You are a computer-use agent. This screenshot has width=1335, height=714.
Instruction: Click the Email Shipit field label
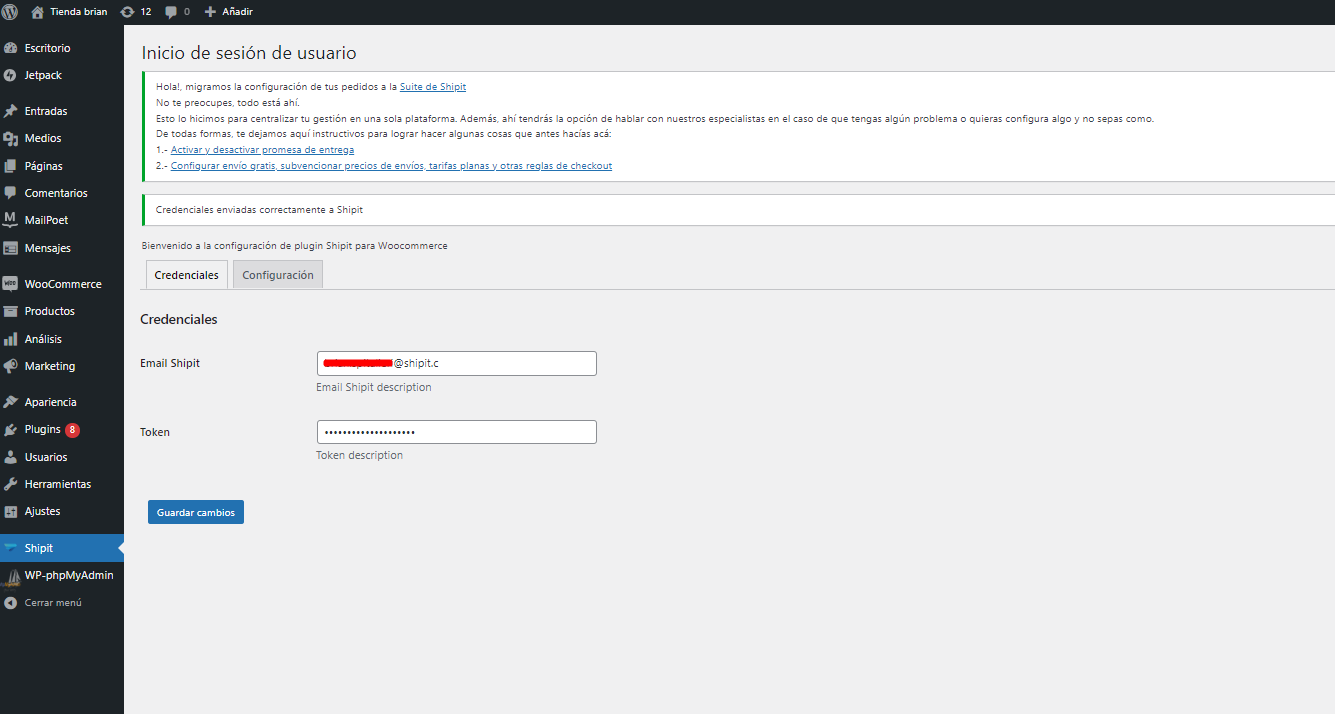click(170, 363)
